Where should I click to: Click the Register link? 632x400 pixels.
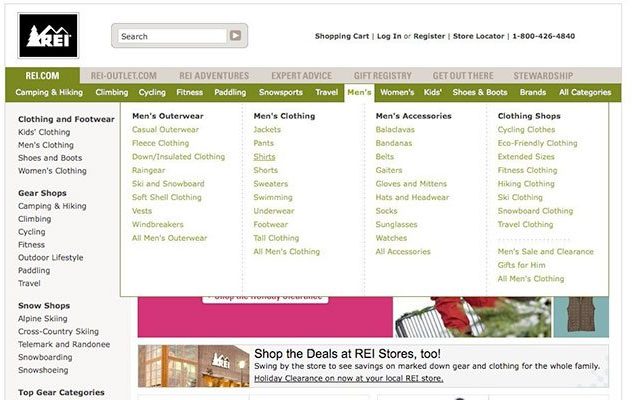tap(429, 36)
